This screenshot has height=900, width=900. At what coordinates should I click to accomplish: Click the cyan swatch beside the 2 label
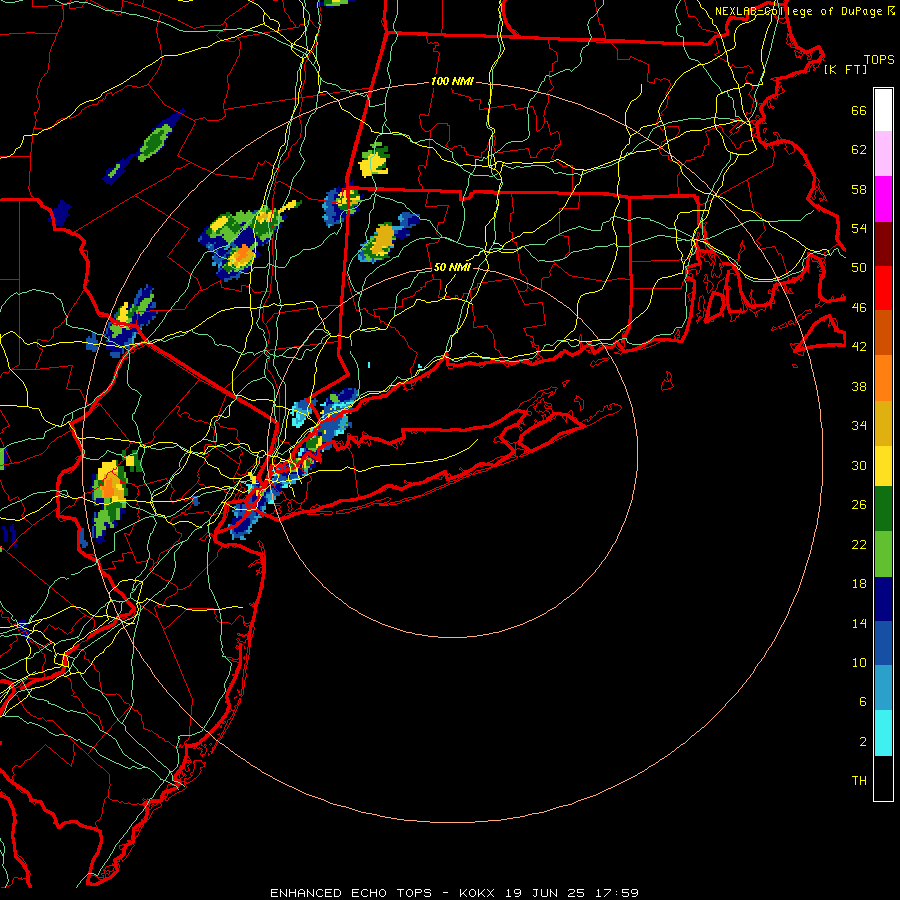pos(883,733)
